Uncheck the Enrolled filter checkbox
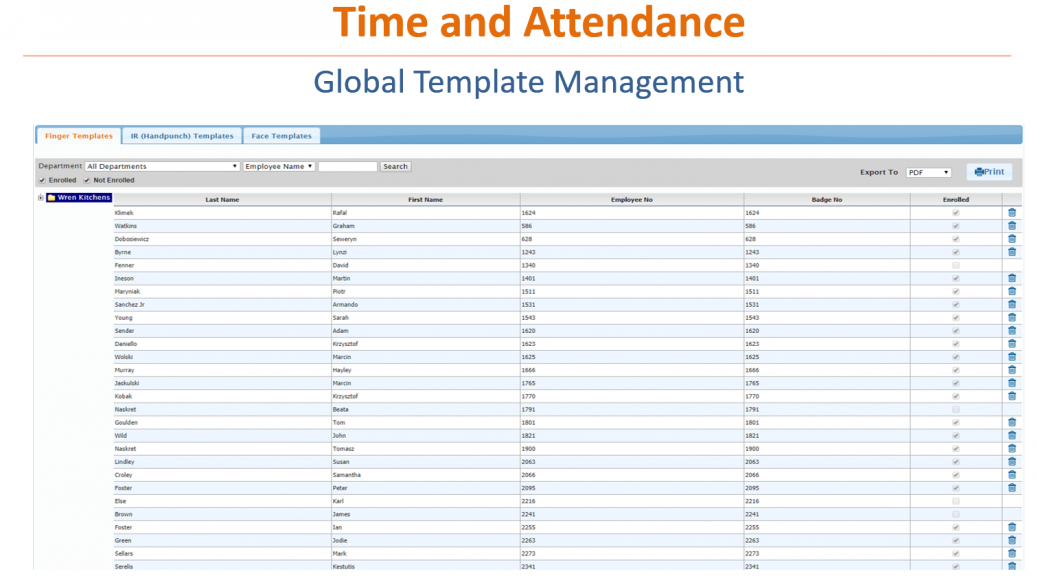Screen dimensions: 1038x576 pos(42,180)
